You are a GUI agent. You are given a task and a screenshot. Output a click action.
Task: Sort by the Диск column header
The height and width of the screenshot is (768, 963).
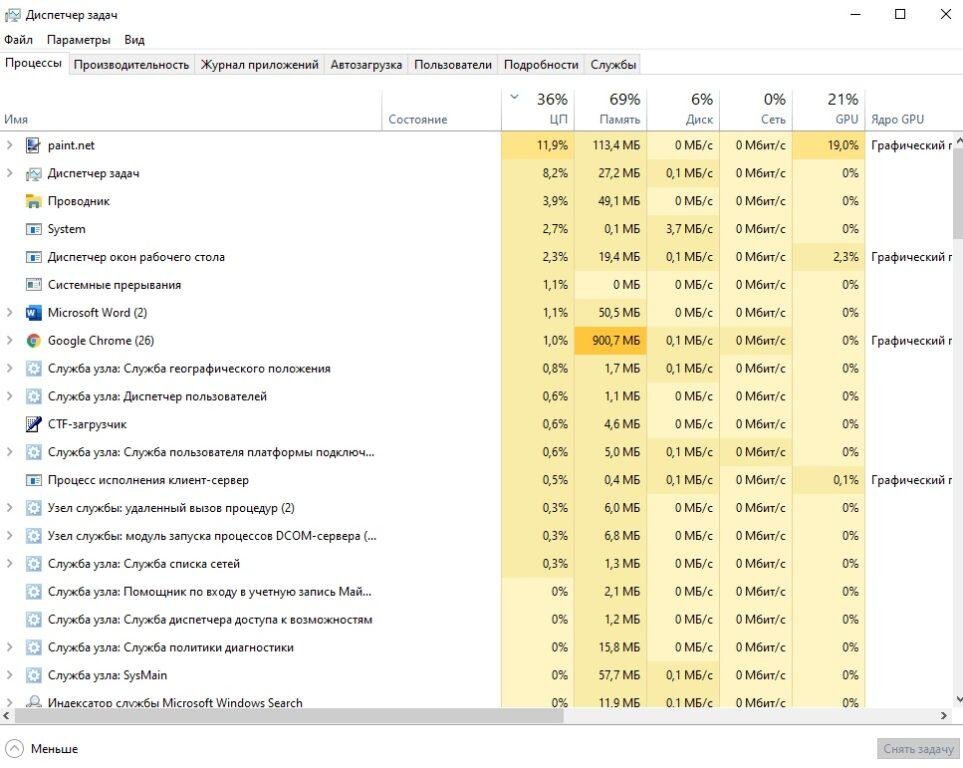click(683, 109)
